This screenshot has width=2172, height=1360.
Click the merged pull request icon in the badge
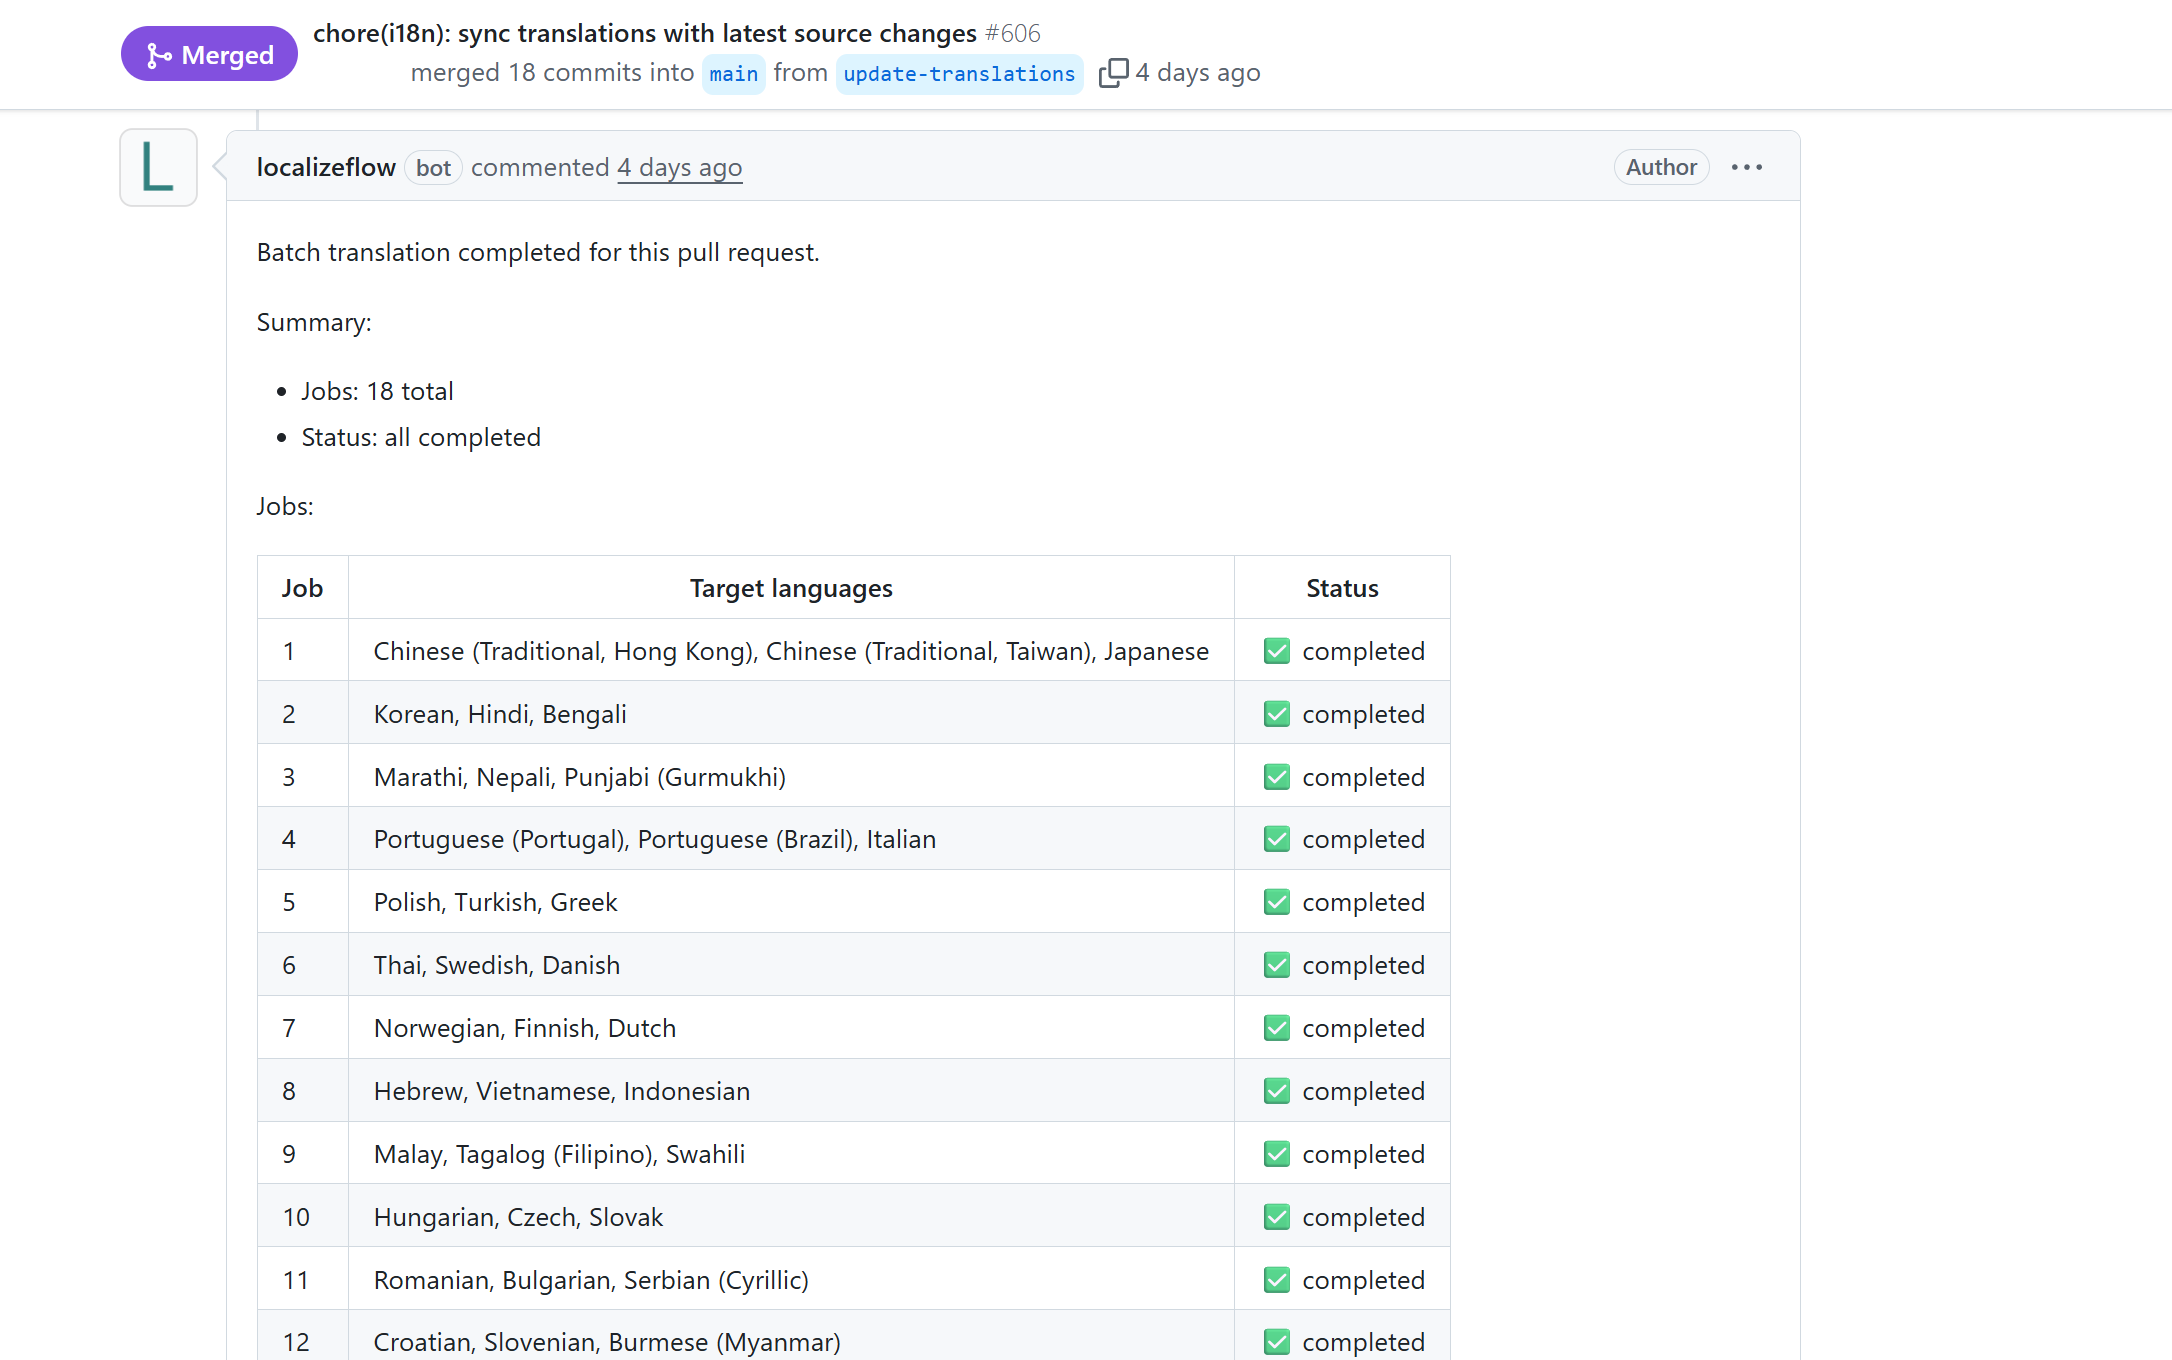point(159,54)
